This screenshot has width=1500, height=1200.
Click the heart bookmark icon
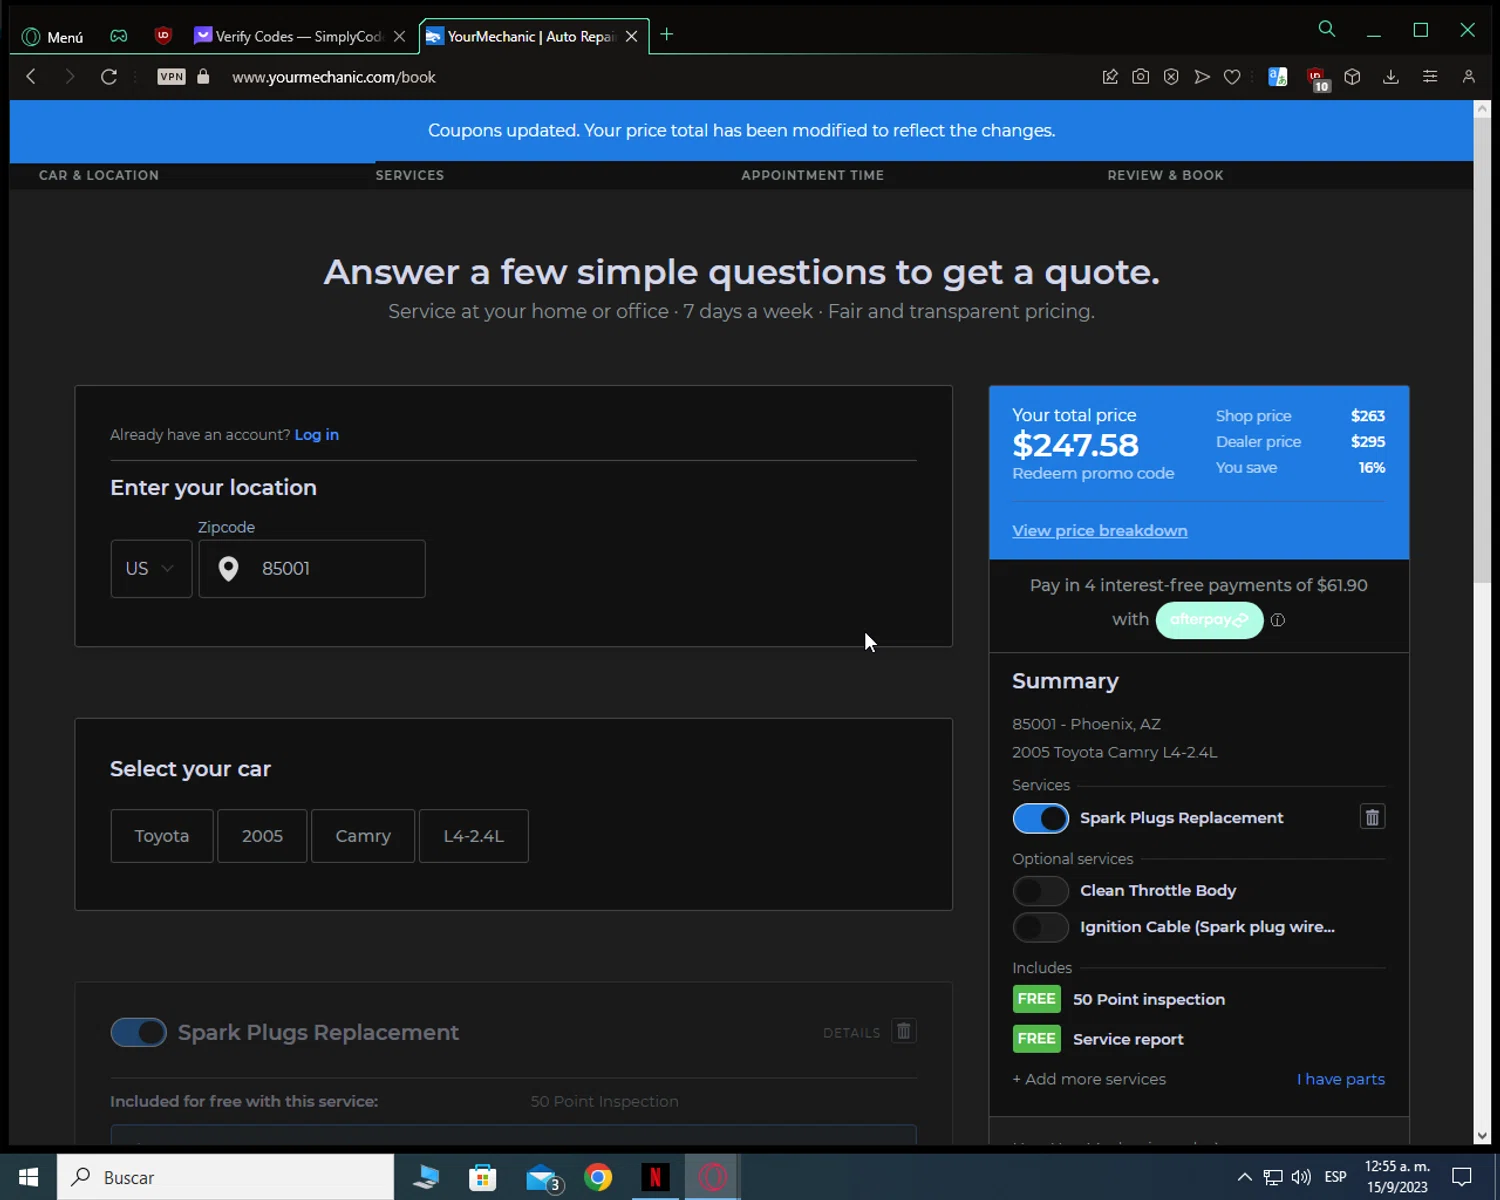pyautogui.click(x=1232, y=77)
